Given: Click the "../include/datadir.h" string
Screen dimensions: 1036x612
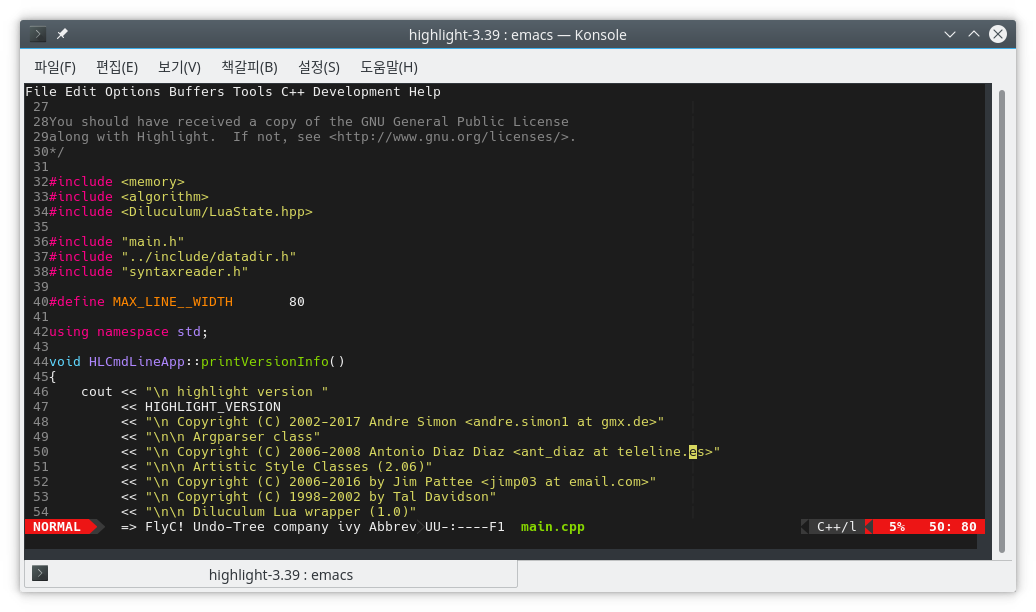Looking at the screenshot, I should coord(209,257).
